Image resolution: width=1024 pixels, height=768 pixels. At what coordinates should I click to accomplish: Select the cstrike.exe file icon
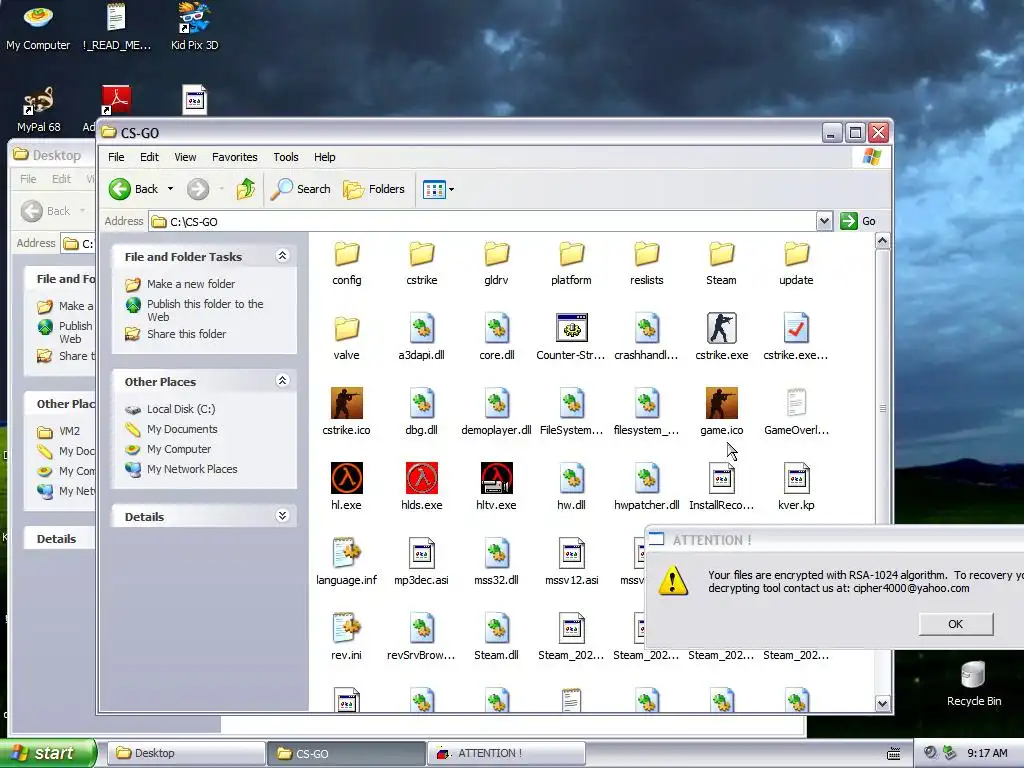(x=722, y=328)
